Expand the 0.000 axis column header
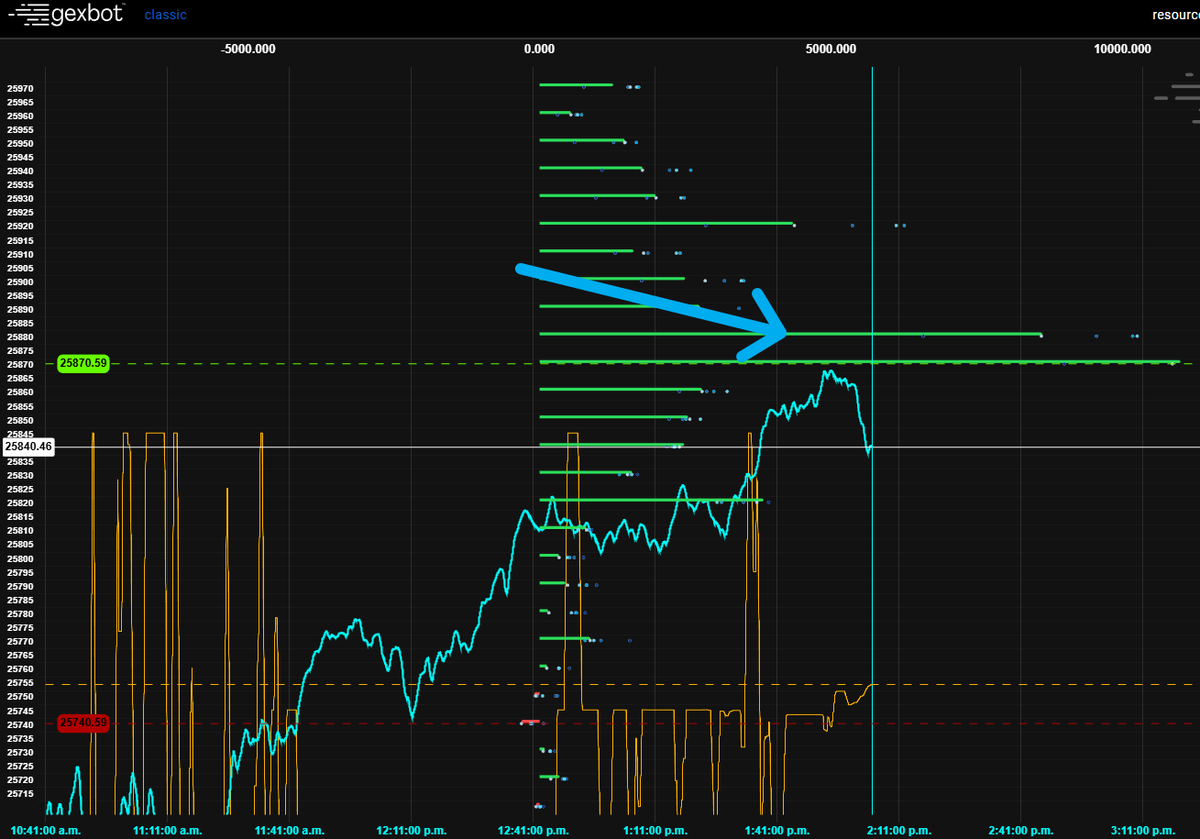The image size is (1200, 839). point(539,48)
